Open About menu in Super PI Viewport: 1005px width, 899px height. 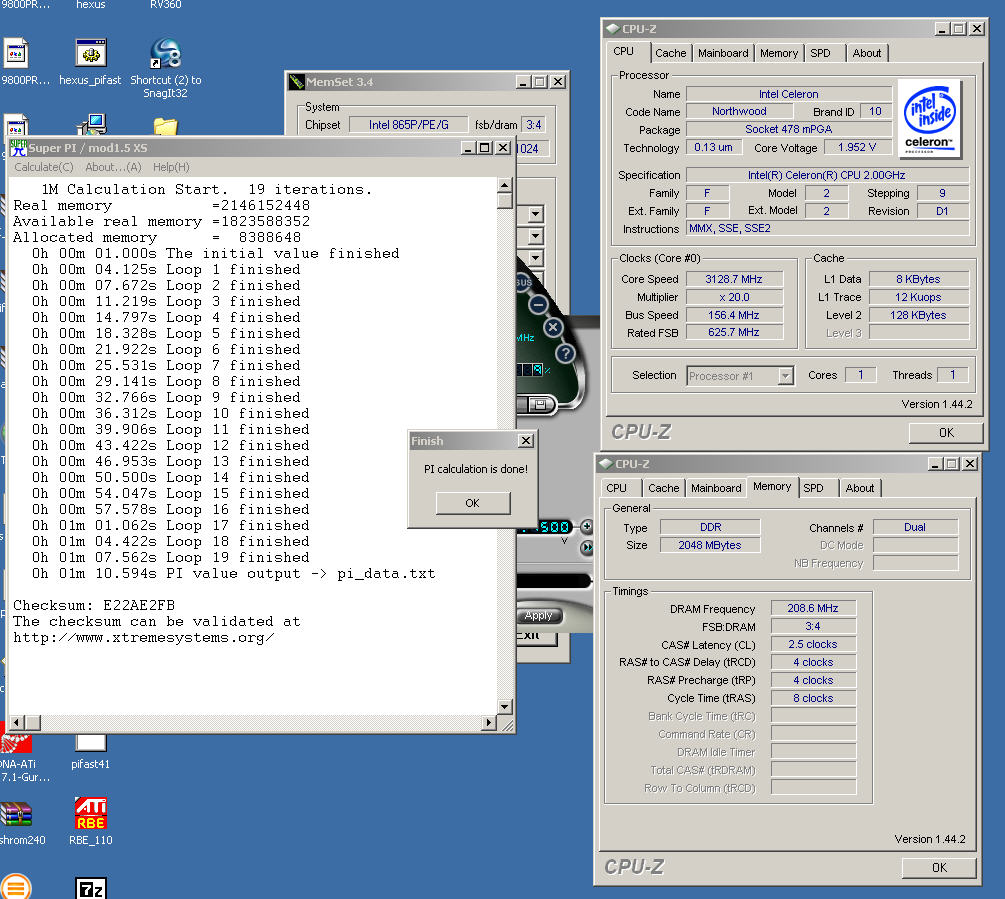tap(113, 167)
